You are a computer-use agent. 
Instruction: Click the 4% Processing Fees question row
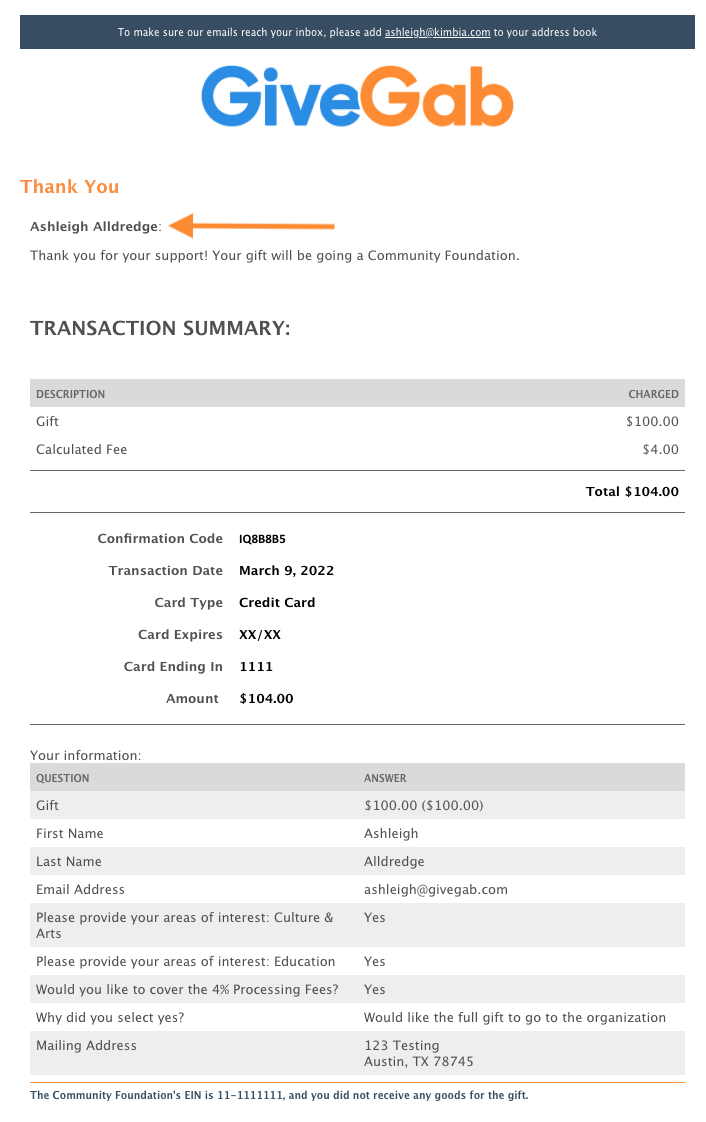[x=357, y=989]
